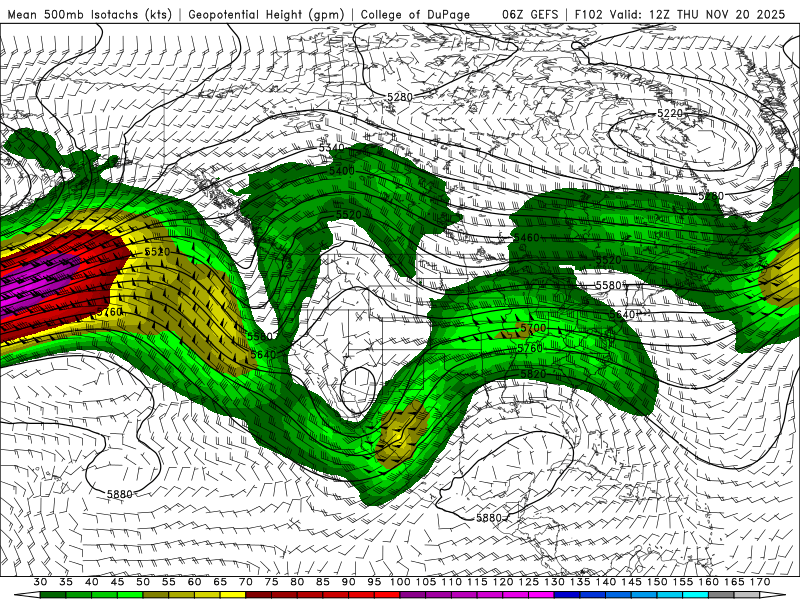Click the 5460 height contour label
The image size is (800, 600).
click(x=527, y=238)
